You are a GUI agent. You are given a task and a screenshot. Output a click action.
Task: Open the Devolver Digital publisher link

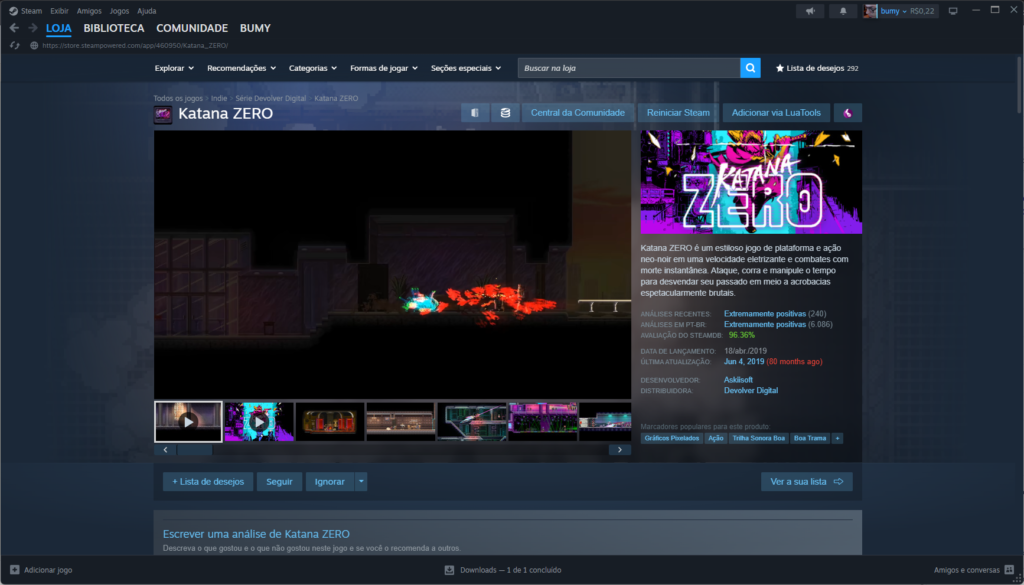(x=750, y=390)
